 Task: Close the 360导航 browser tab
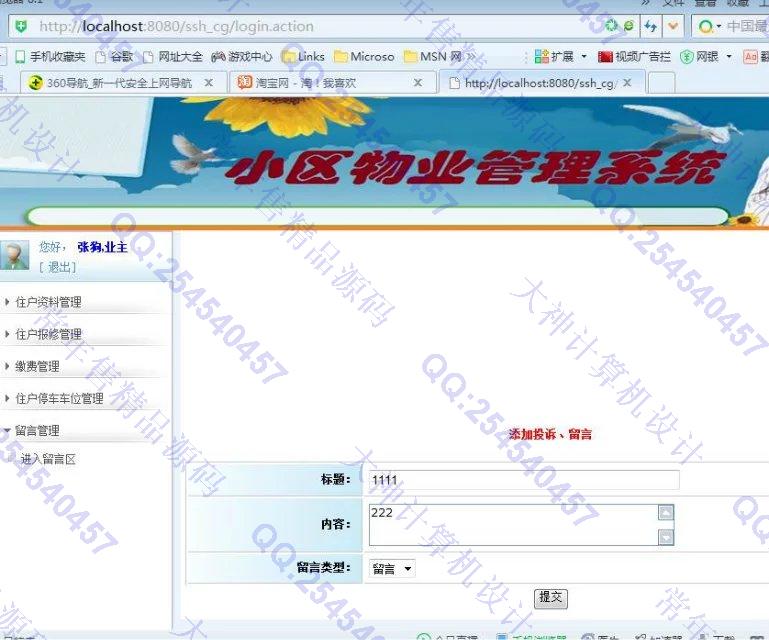209,83
